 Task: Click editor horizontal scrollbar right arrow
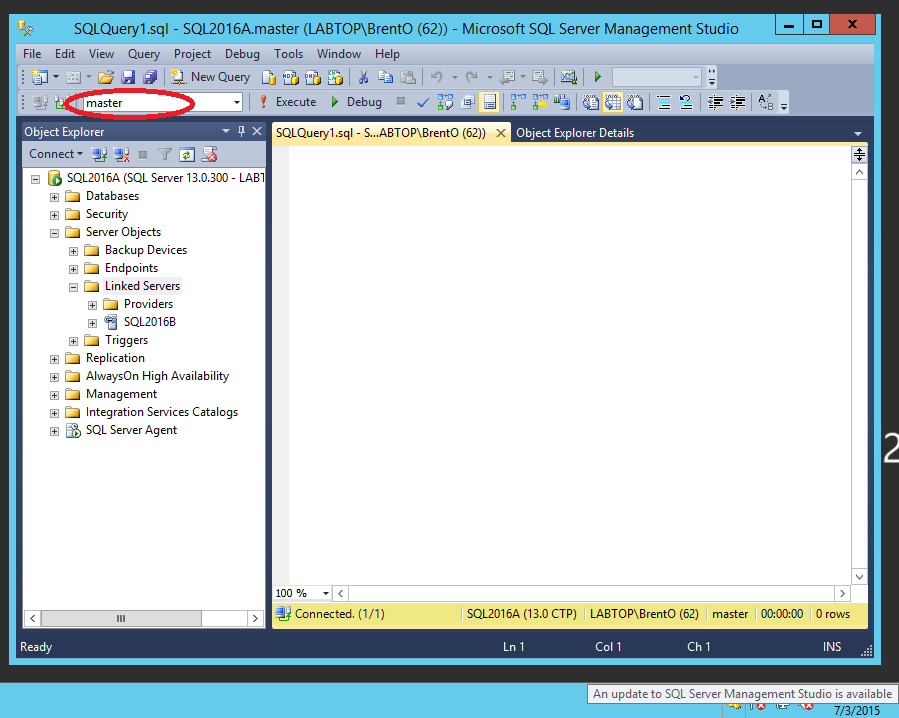pos(842,593)
